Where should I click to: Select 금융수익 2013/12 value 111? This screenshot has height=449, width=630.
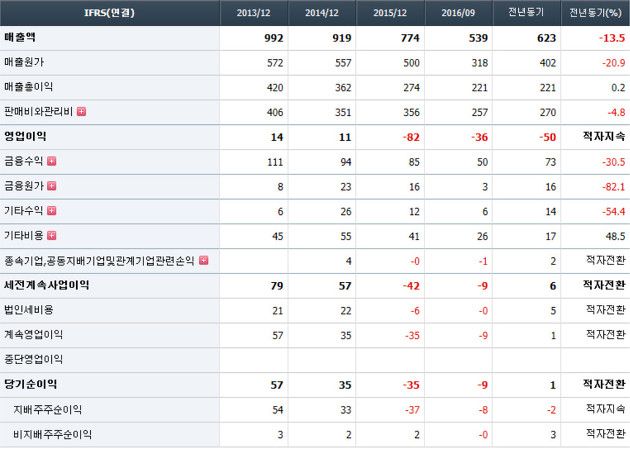tap(275, 162)
